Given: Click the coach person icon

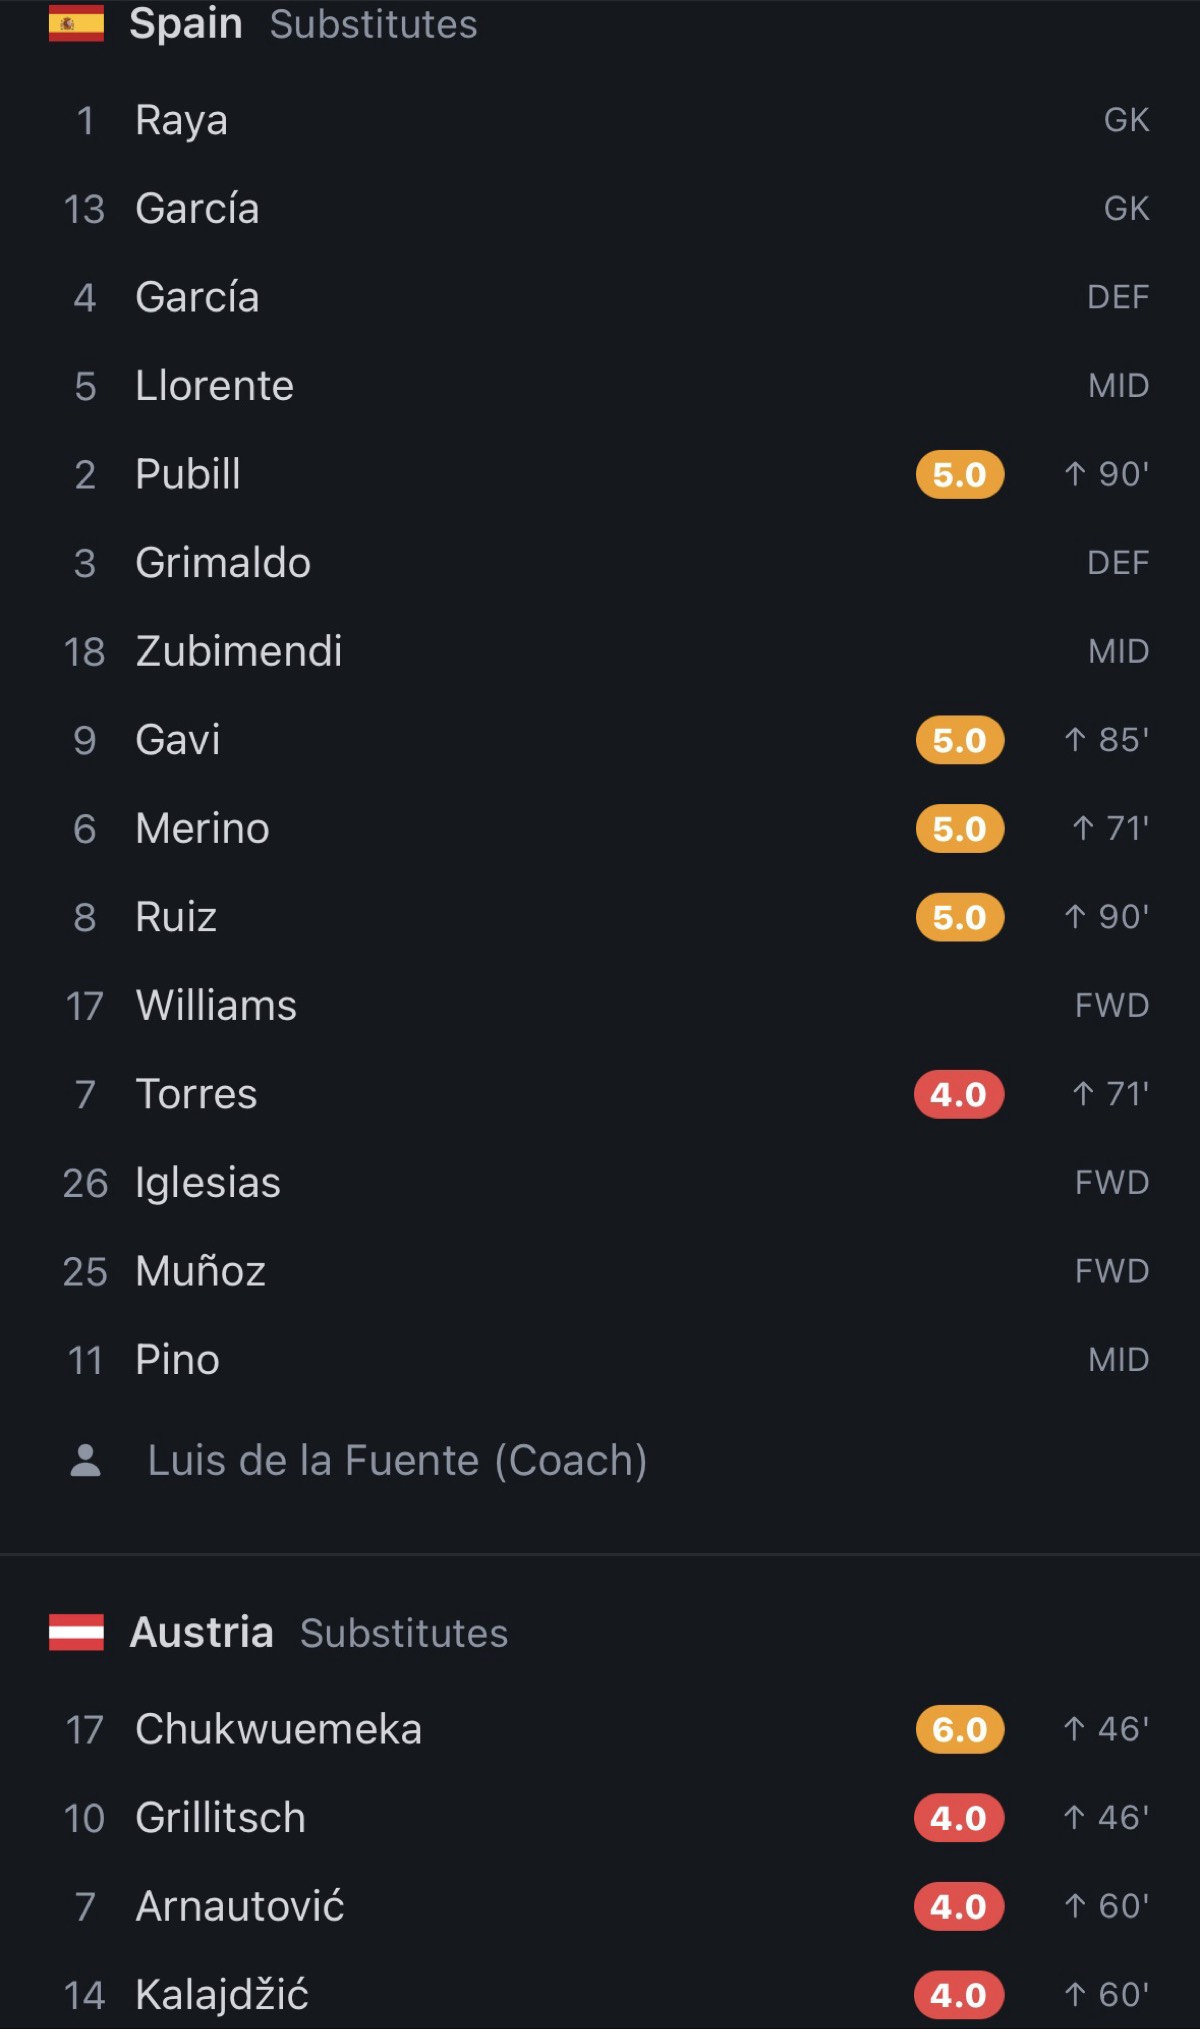Looking at the screenshot, I should [x=86, y=1460].
